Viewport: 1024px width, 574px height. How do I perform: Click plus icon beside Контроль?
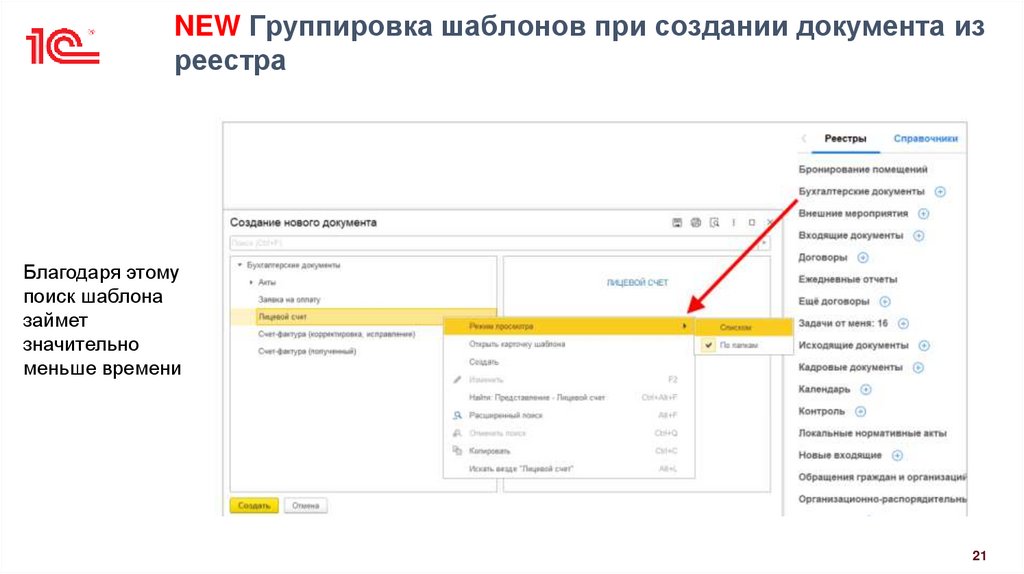tap(861, 411)
